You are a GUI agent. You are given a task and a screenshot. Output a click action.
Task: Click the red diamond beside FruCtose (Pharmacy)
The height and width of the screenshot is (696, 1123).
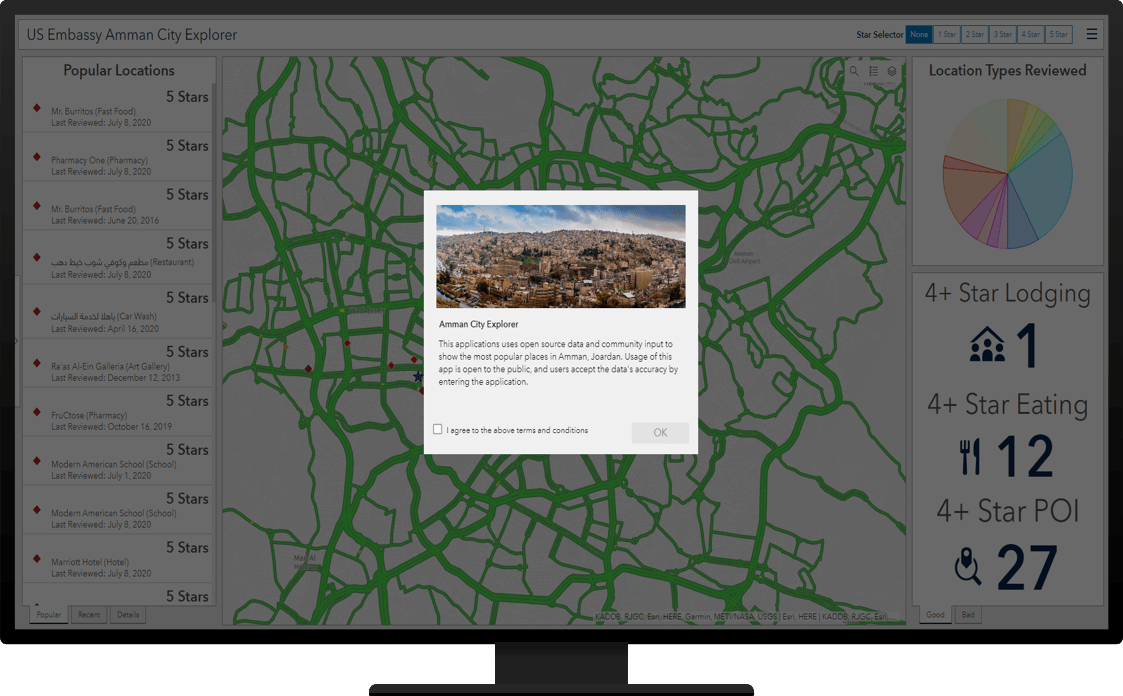click(37, 411)
